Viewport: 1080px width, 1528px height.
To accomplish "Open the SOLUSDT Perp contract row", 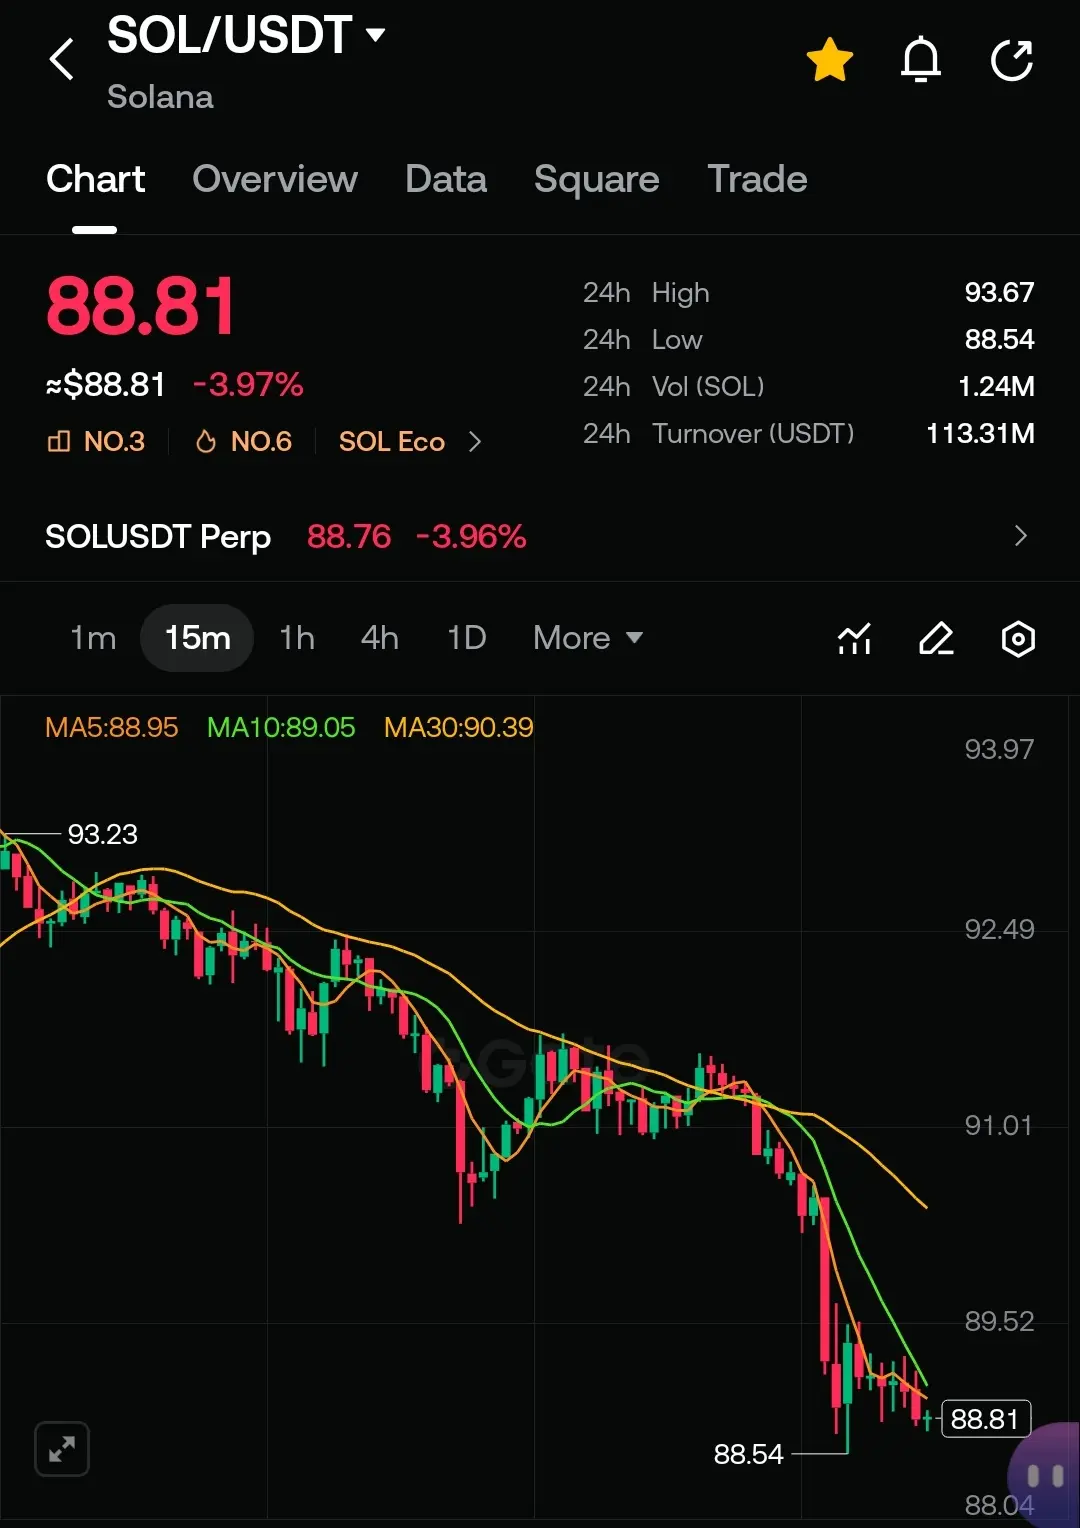I will [x=540, y=536].
